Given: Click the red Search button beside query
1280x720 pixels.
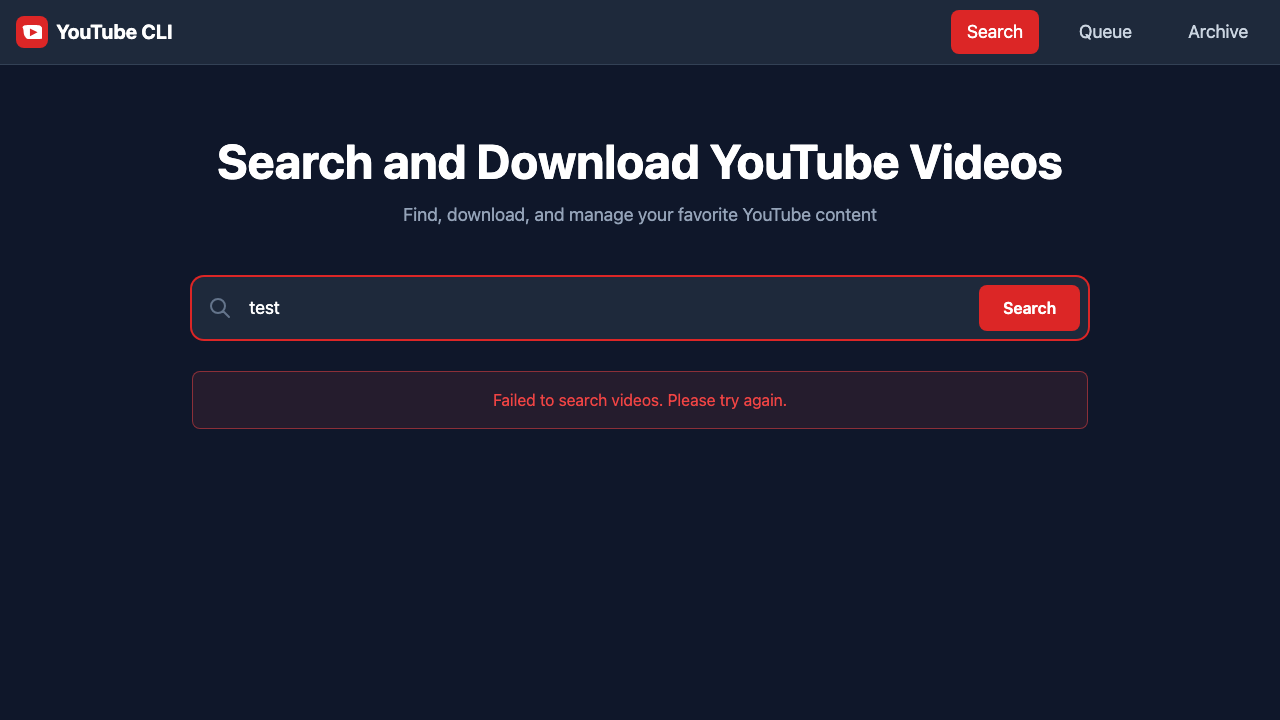Looking at the screenshot, I should (1029, 308).
